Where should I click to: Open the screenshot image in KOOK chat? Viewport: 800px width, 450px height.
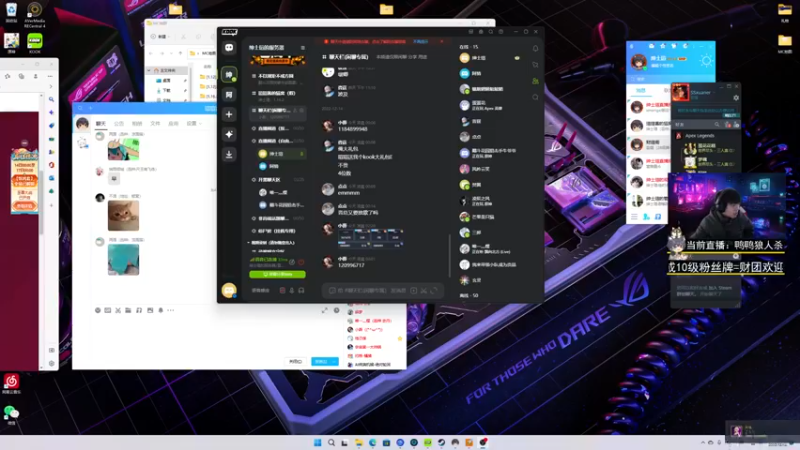coord(371,238)
